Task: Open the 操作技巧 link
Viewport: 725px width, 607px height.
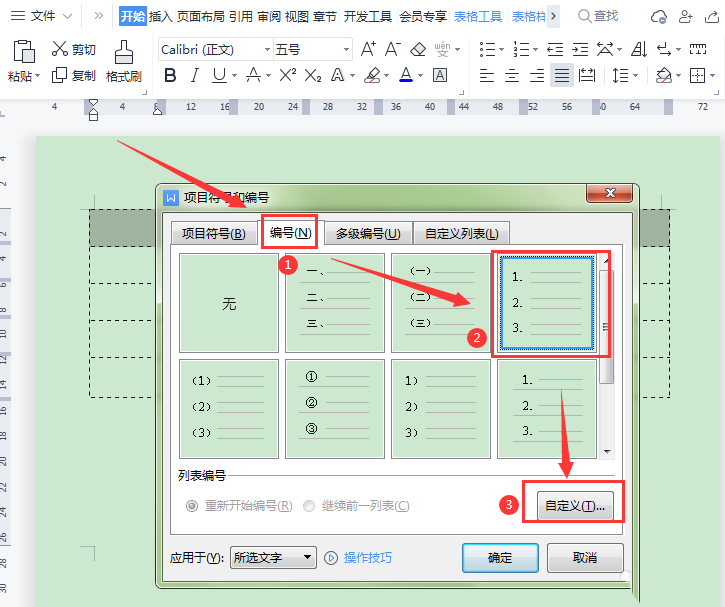Action: click(x=368, y=558)
